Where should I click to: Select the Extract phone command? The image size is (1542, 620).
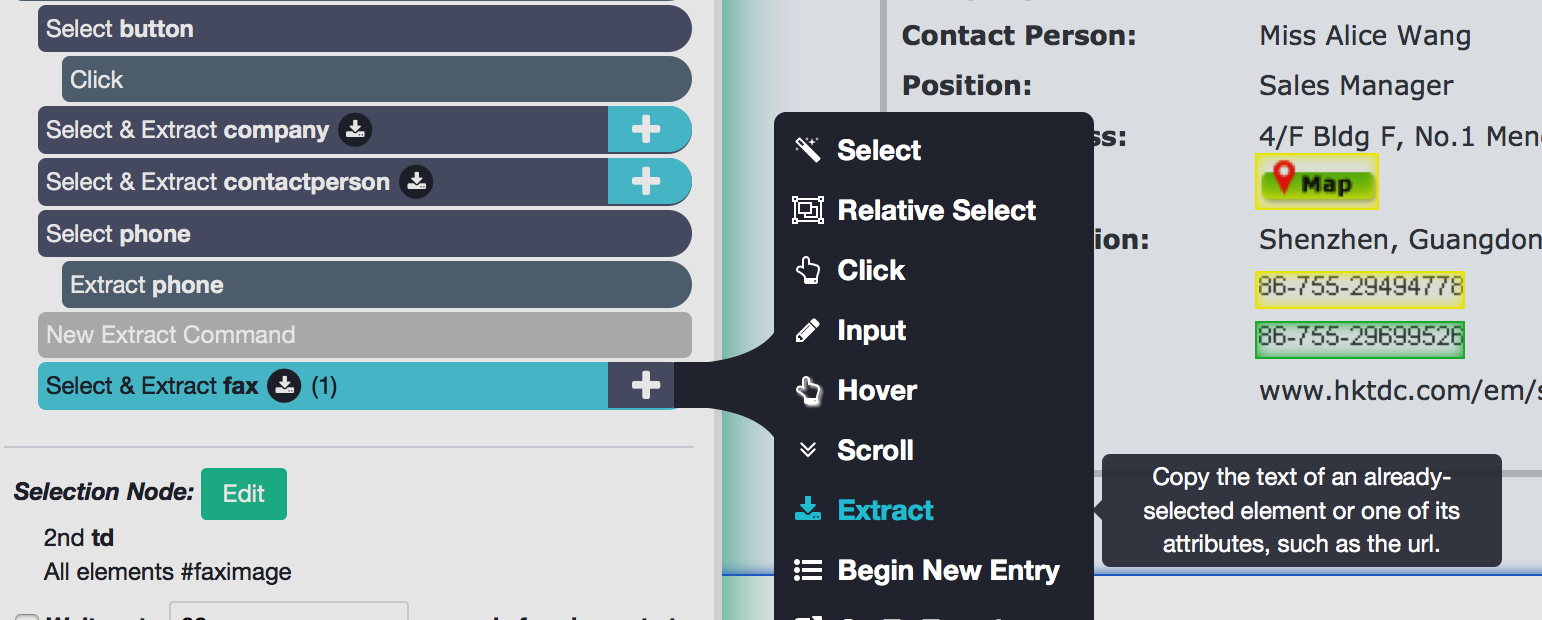(x=377, y=285)
